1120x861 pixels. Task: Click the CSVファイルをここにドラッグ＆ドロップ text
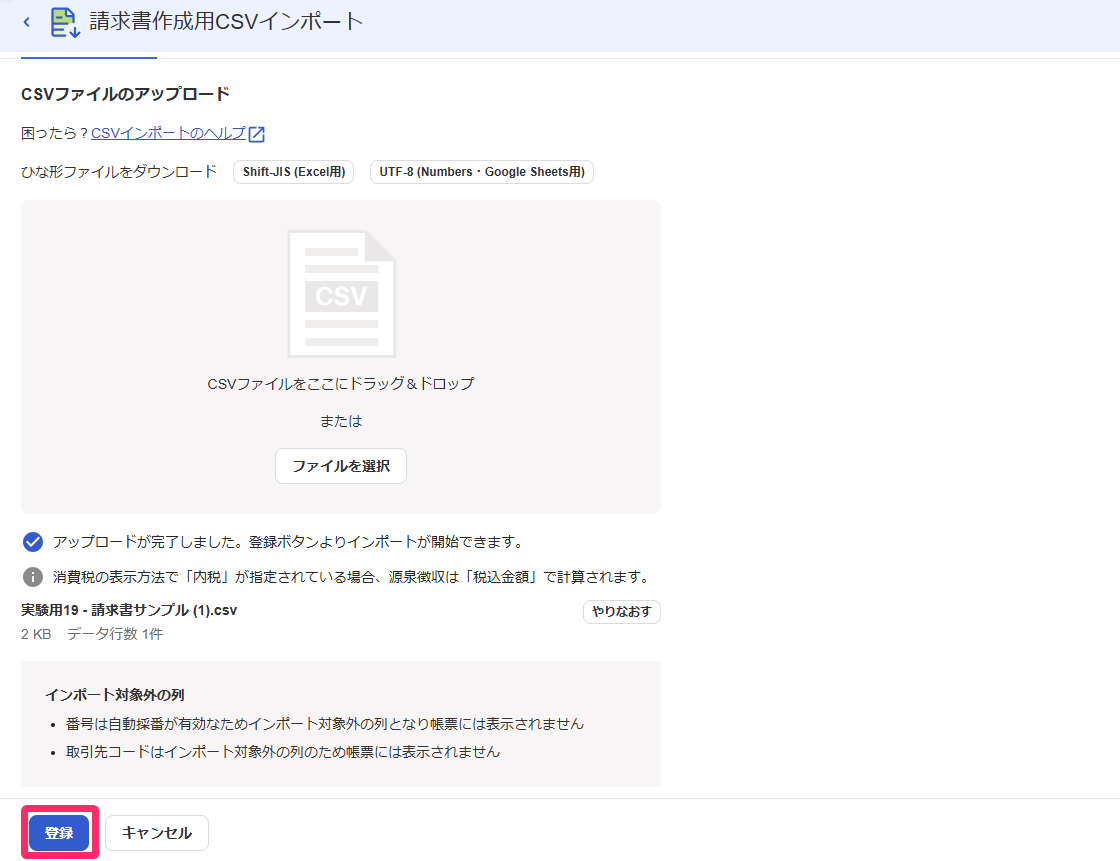[x=341, y=384]
